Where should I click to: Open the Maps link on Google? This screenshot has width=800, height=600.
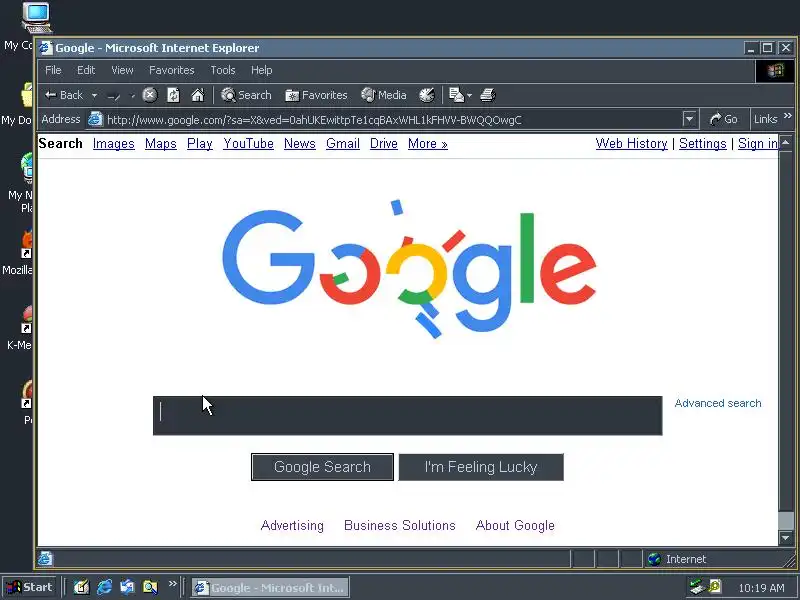pos(161,143)
